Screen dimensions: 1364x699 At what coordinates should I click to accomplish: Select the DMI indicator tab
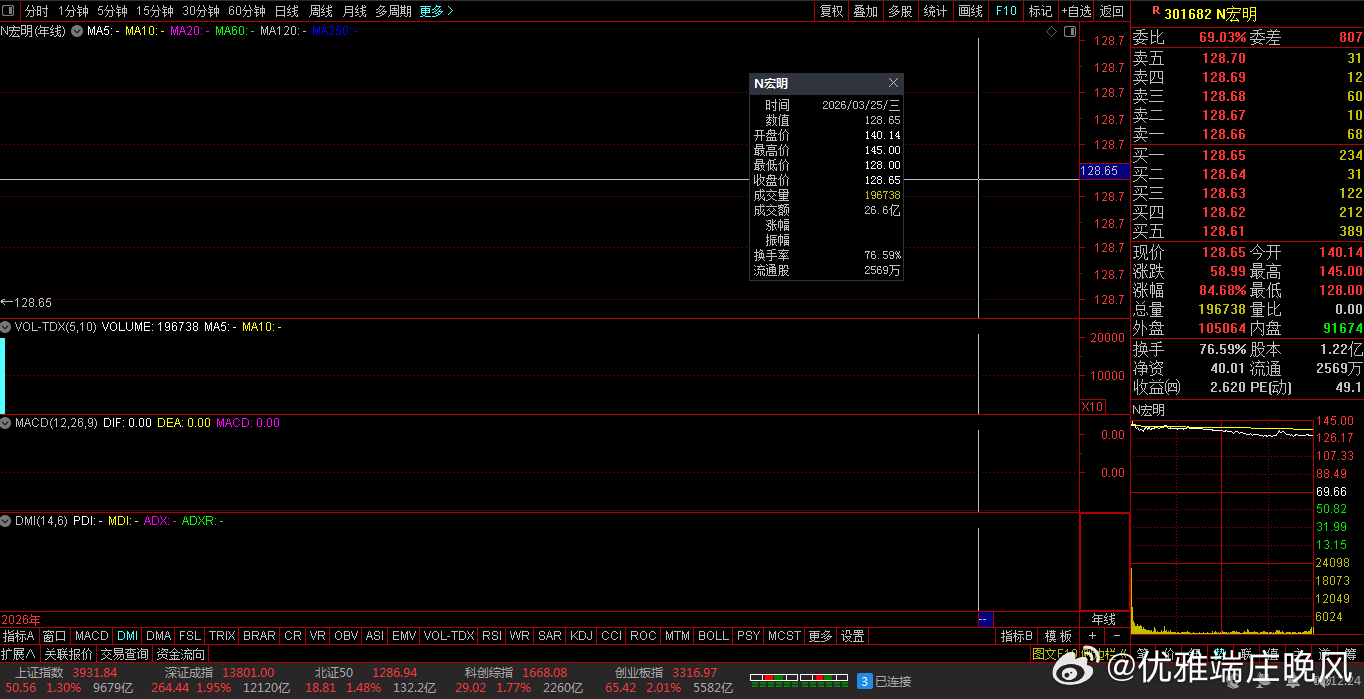pyautogui.click(x=127, y=636)
